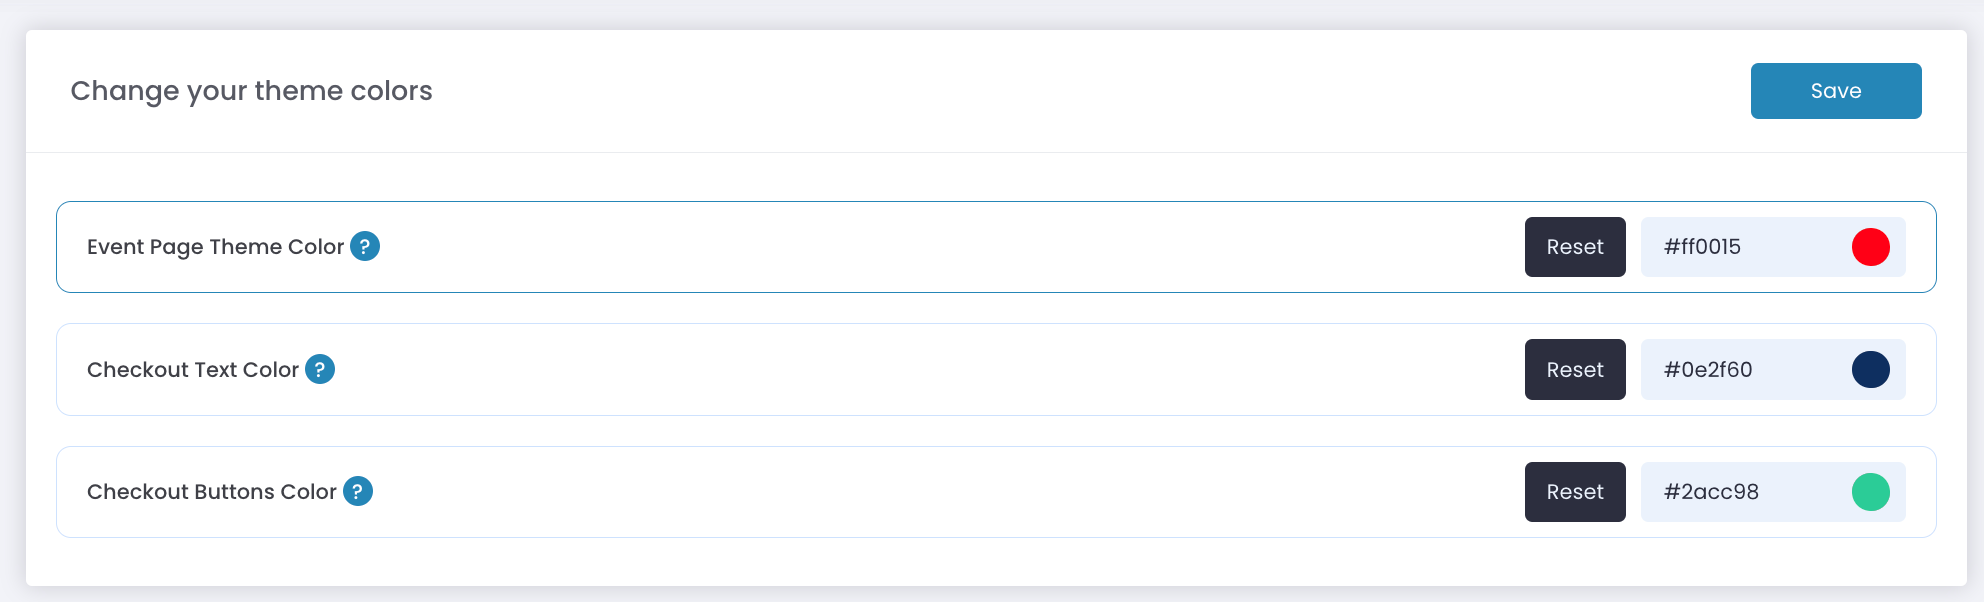Image resolution: width=1984 pixels, height=602 pixels.
Task: Pick the green Checkout Buttons swatch
Action: [x=1870, y=492]
